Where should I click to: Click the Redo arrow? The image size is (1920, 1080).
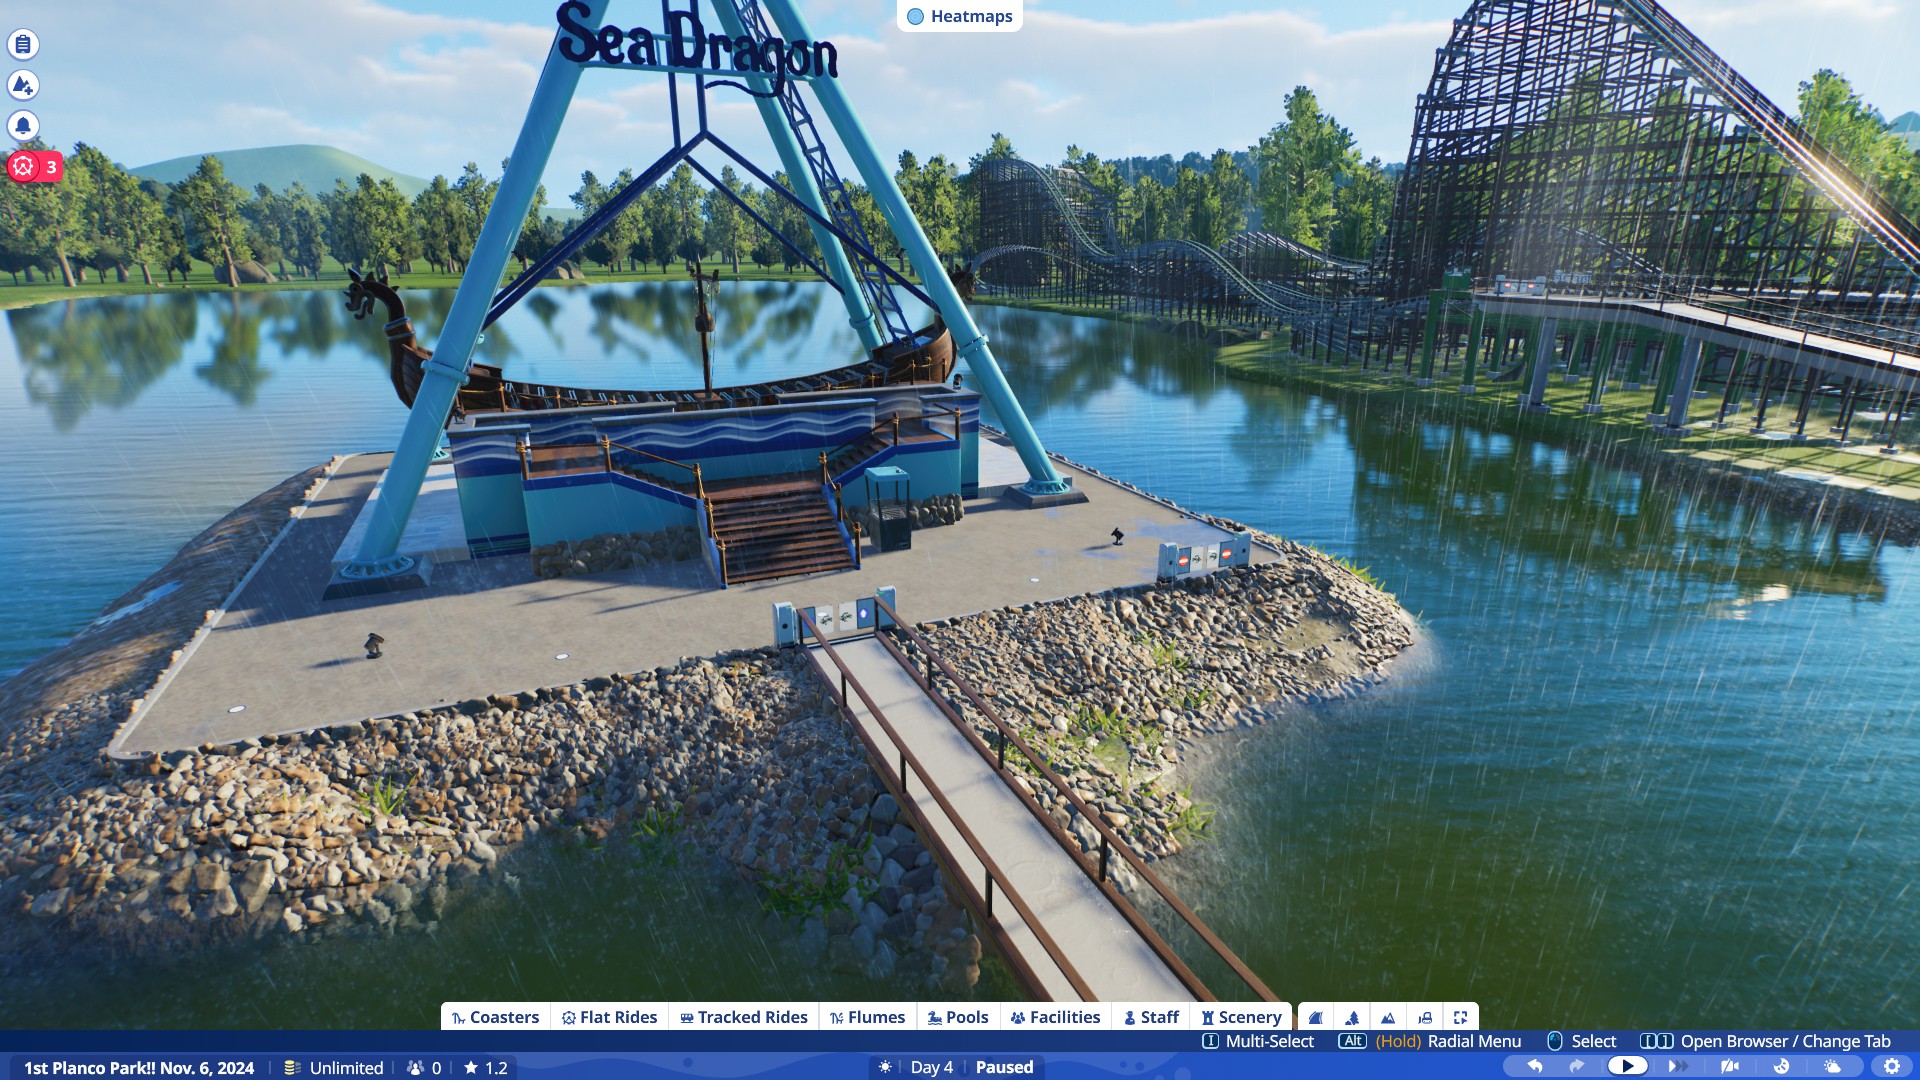coord(1577,1066)
